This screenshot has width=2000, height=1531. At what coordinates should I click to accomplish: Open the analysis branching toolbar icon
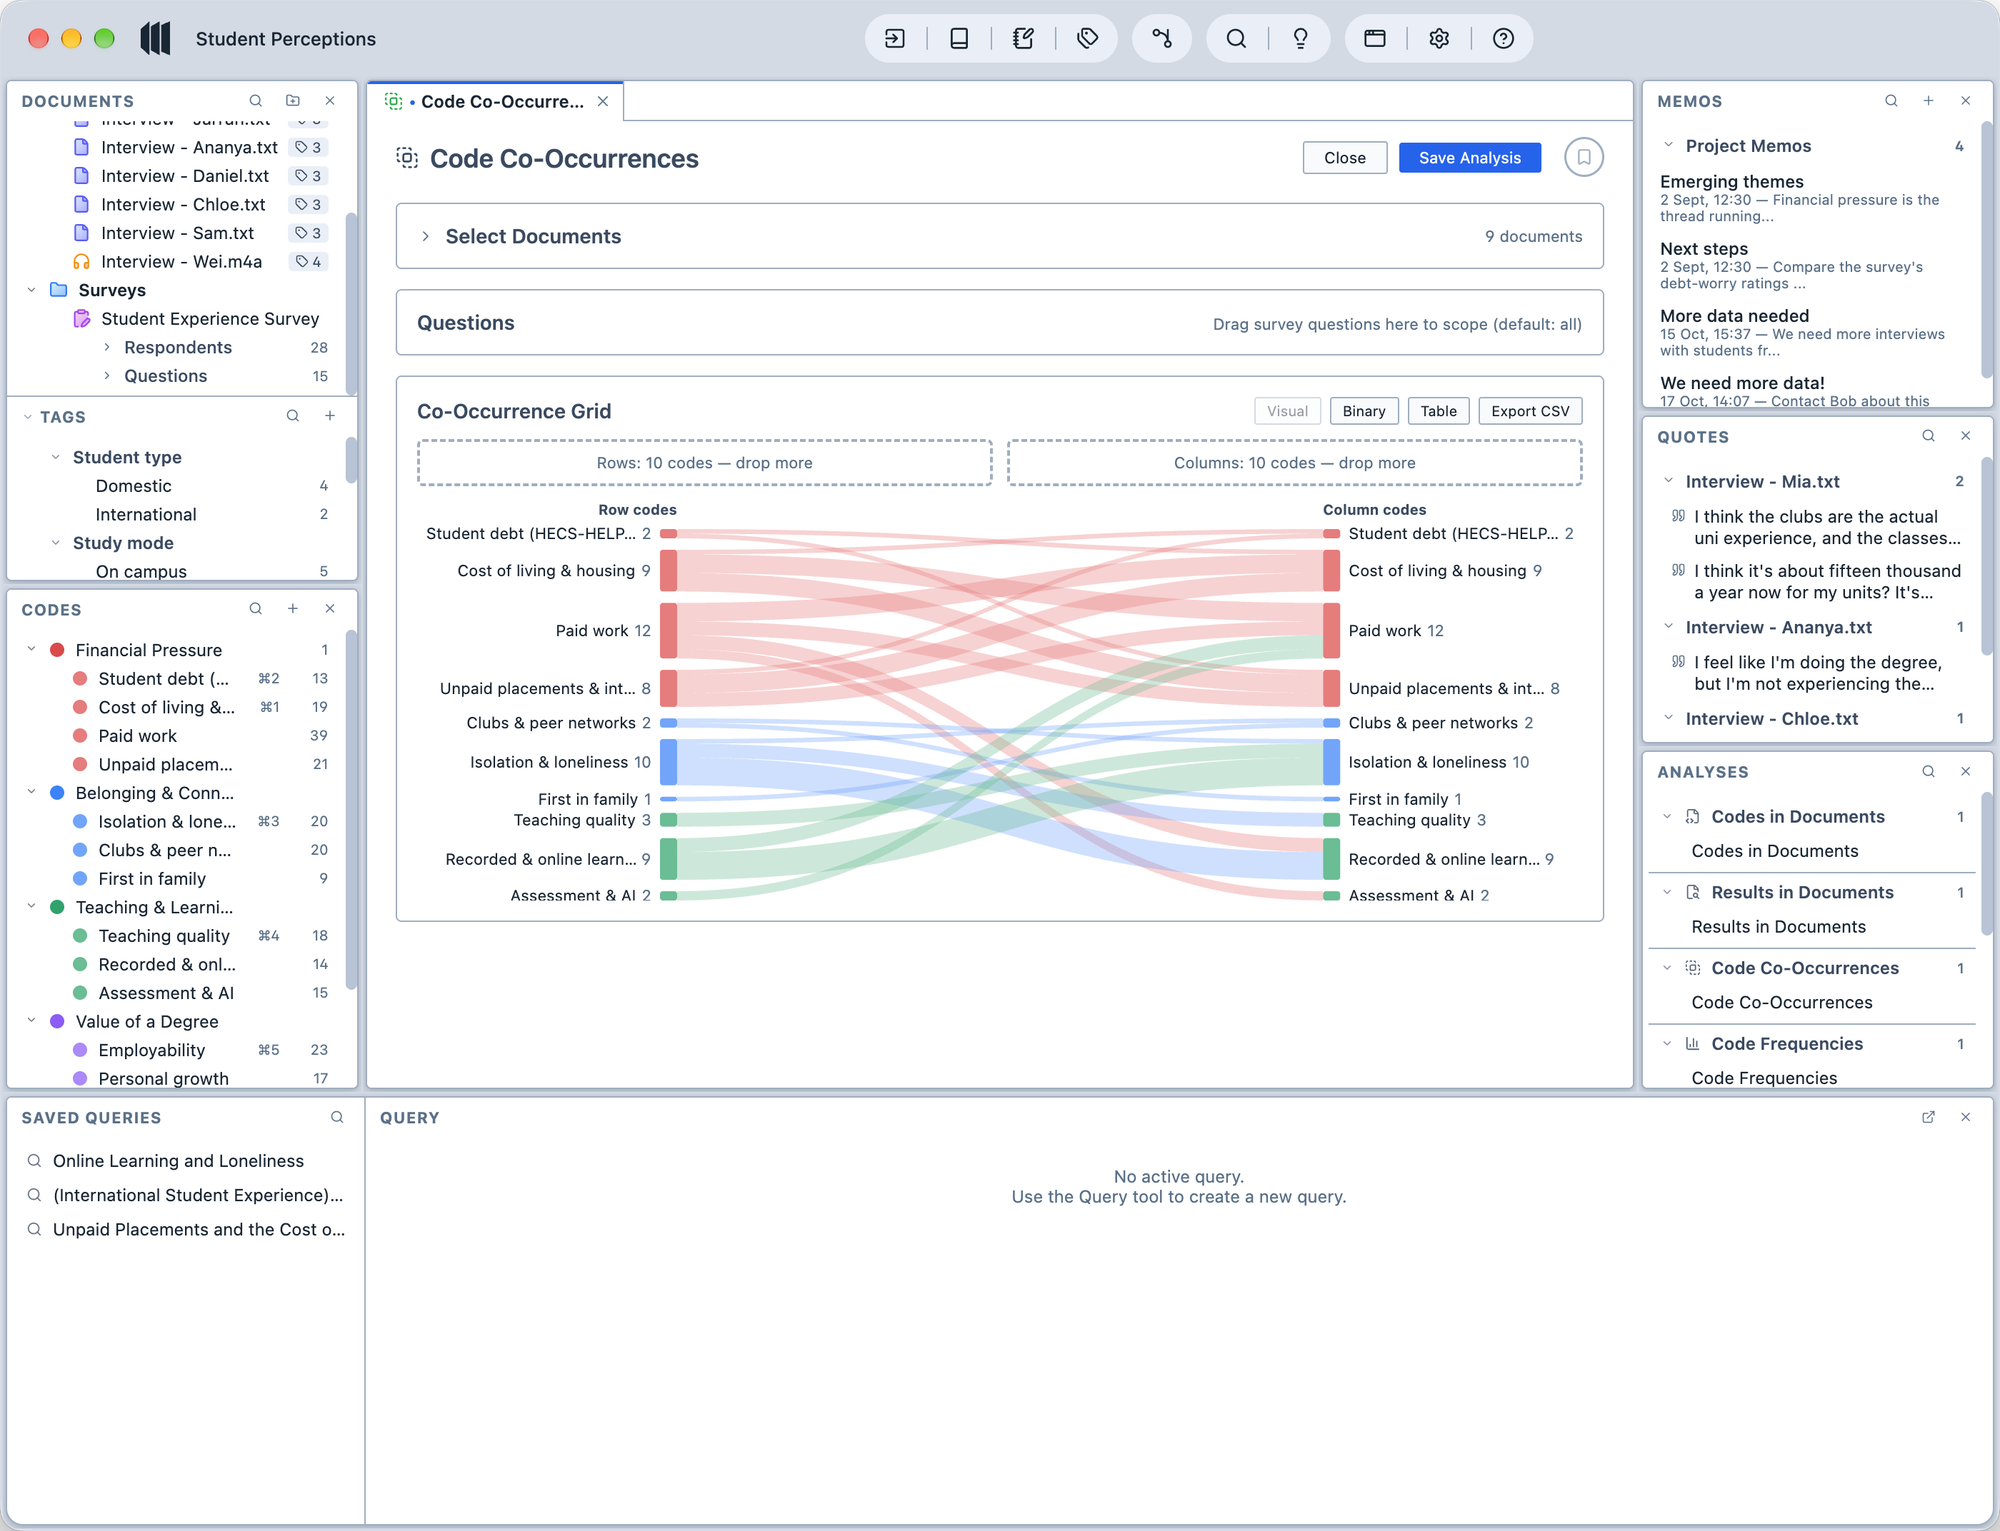(1161, 39)
